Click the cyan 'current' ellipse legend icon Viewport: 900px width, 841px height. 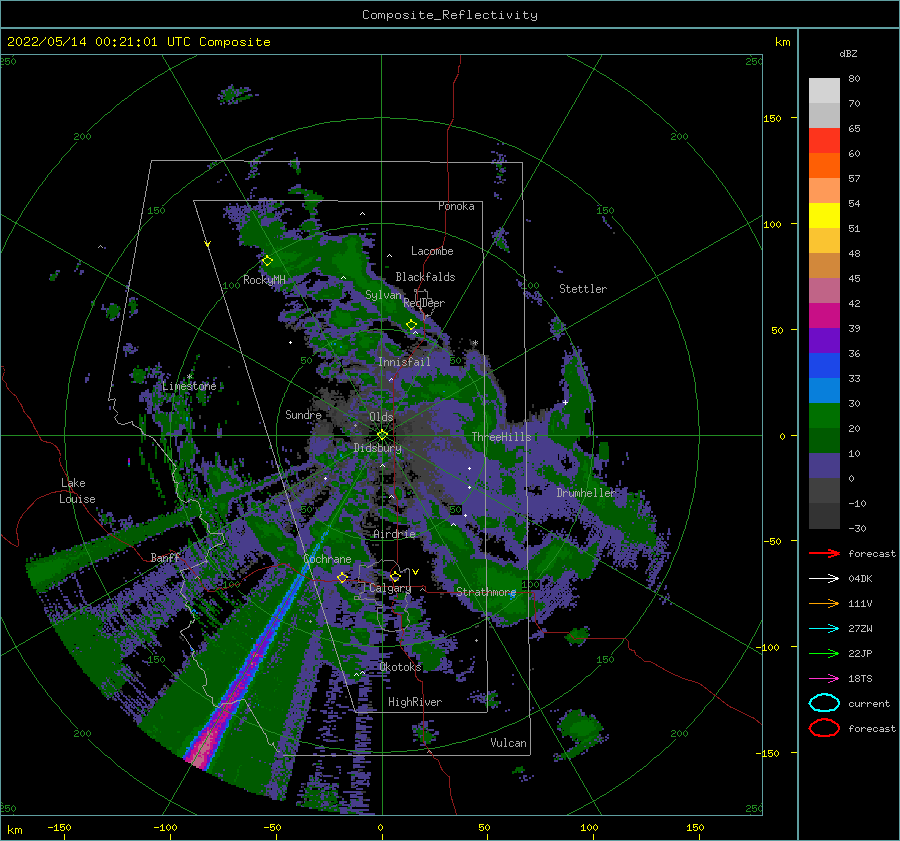tap(824, 703)
